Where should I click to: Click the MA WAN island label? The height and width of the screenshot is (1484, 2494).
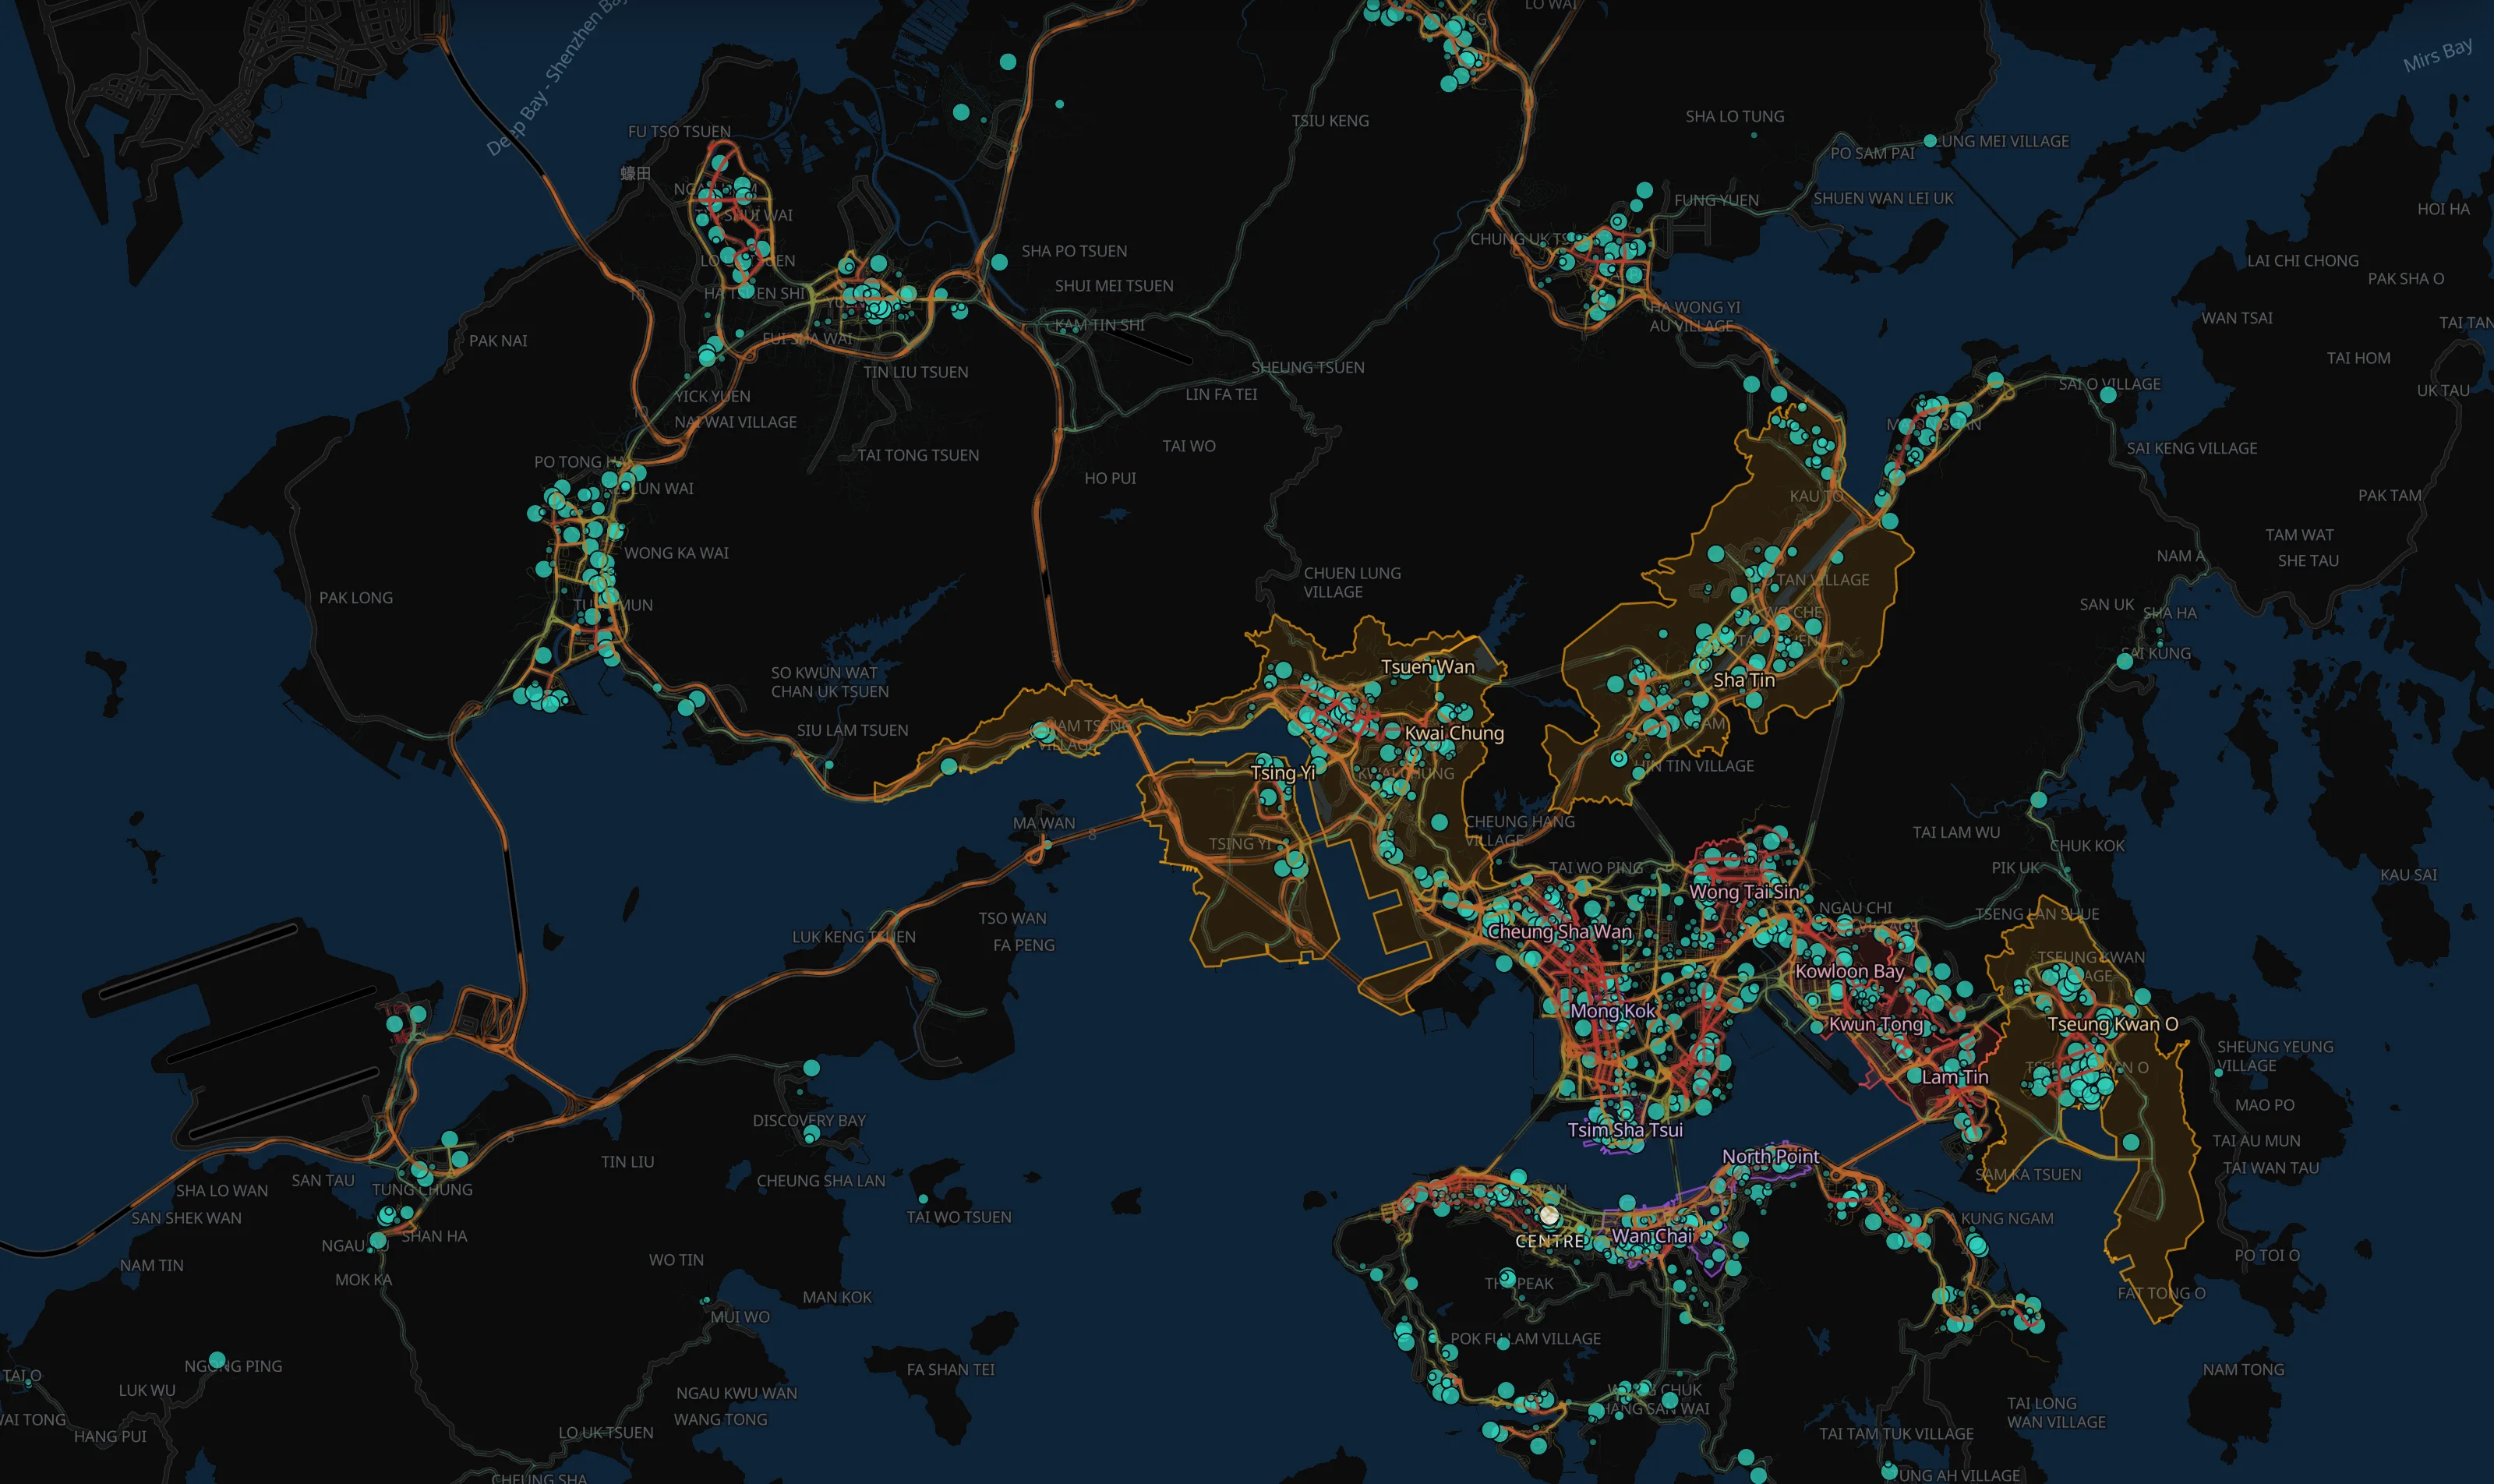tap(1044, 823)
